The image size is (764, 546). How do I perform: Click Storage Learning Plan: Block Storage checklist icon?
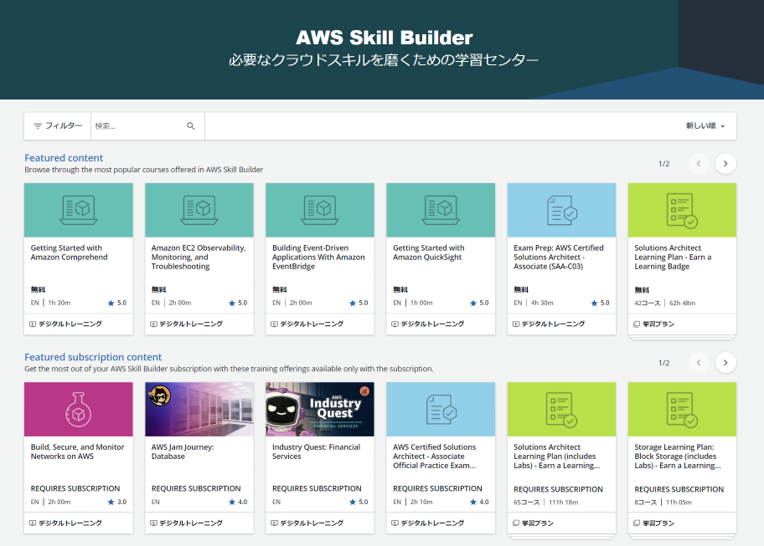[x=682, y=410]
